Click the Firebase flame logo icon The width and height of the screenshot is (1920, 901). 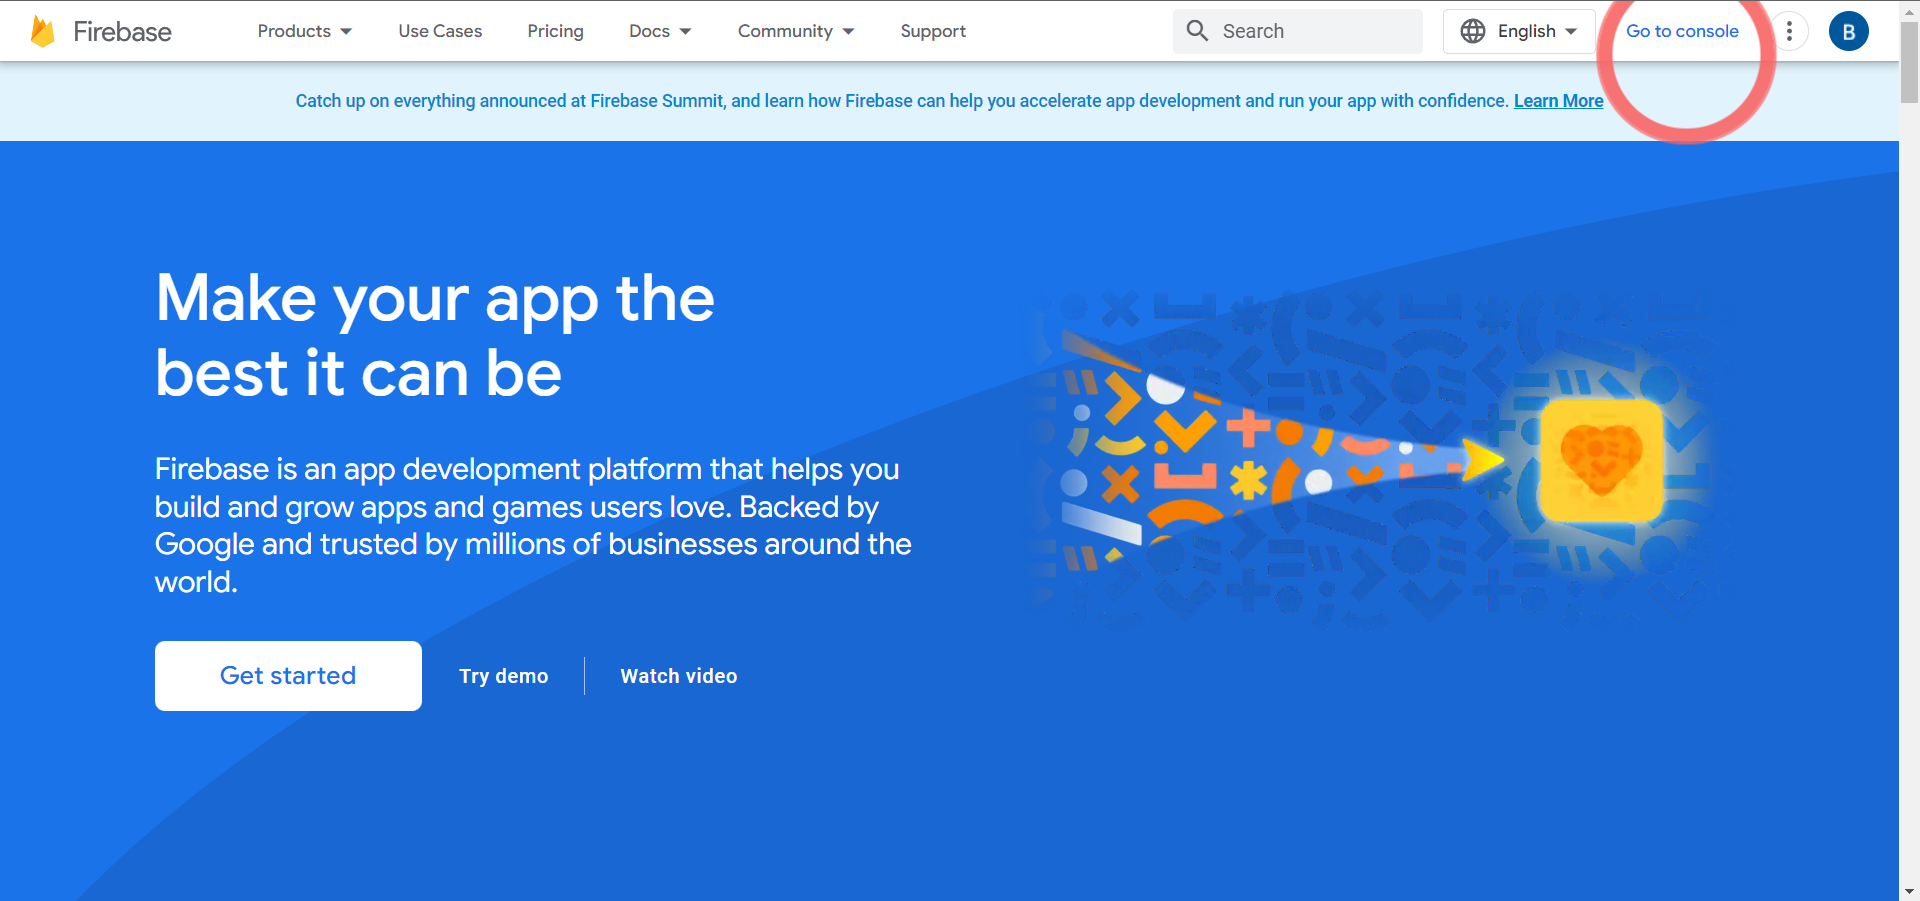43,31
